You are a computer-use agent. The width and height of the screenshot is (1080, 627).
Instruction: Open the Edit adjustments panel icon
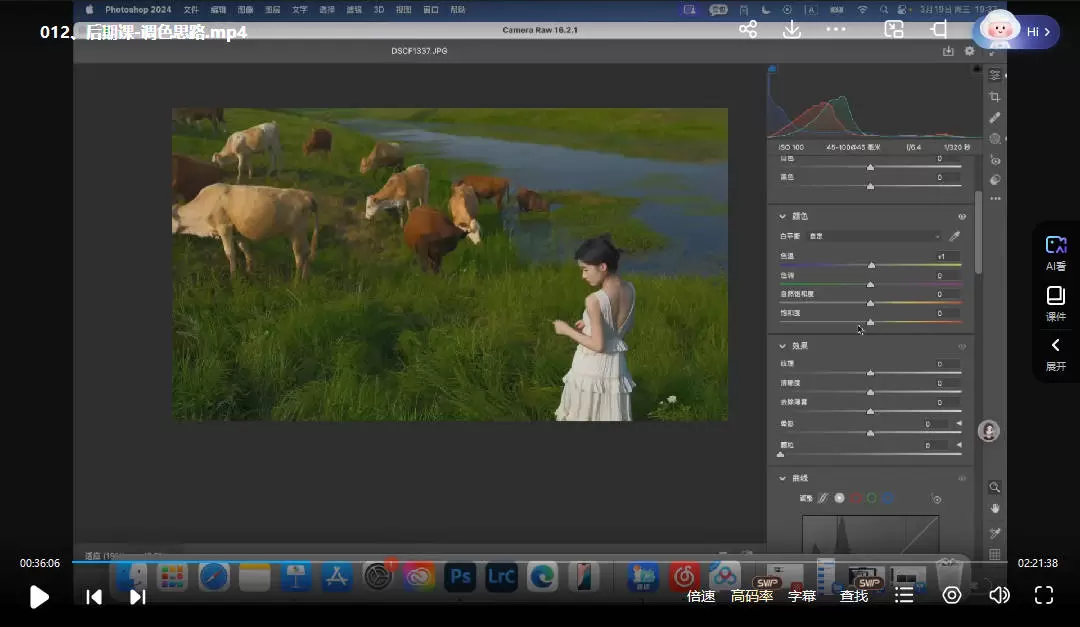[x=995, y=75]
